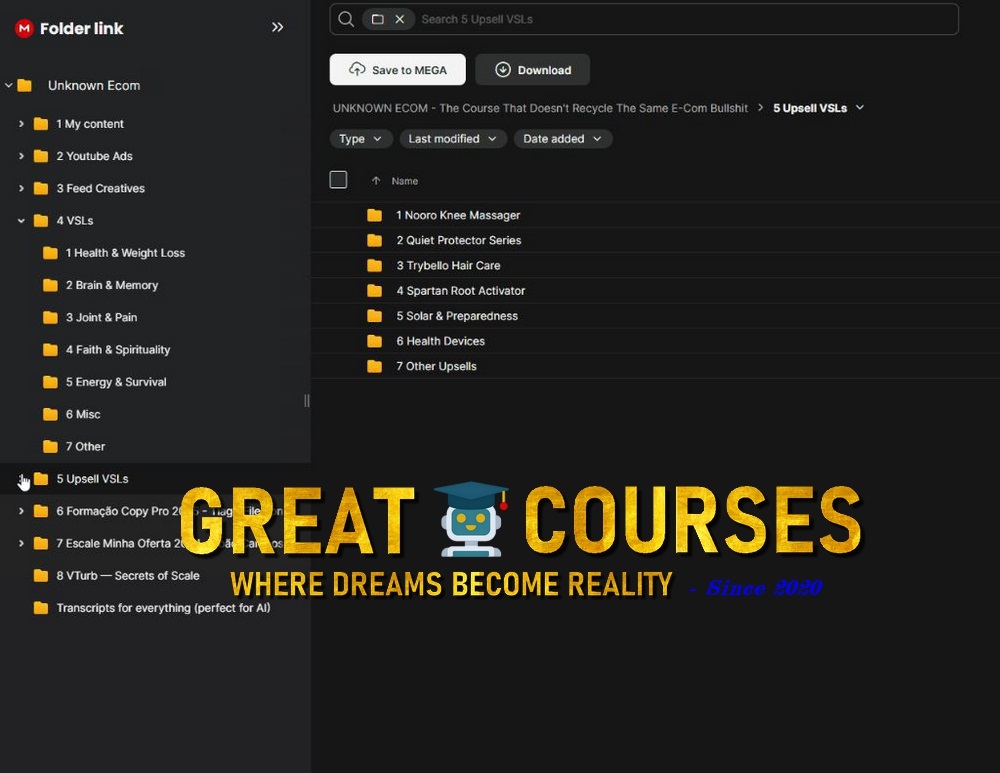Collapse the Unknown Ecom root tree node
Screen dimensions: 1000x773
[x=8, y=85]
